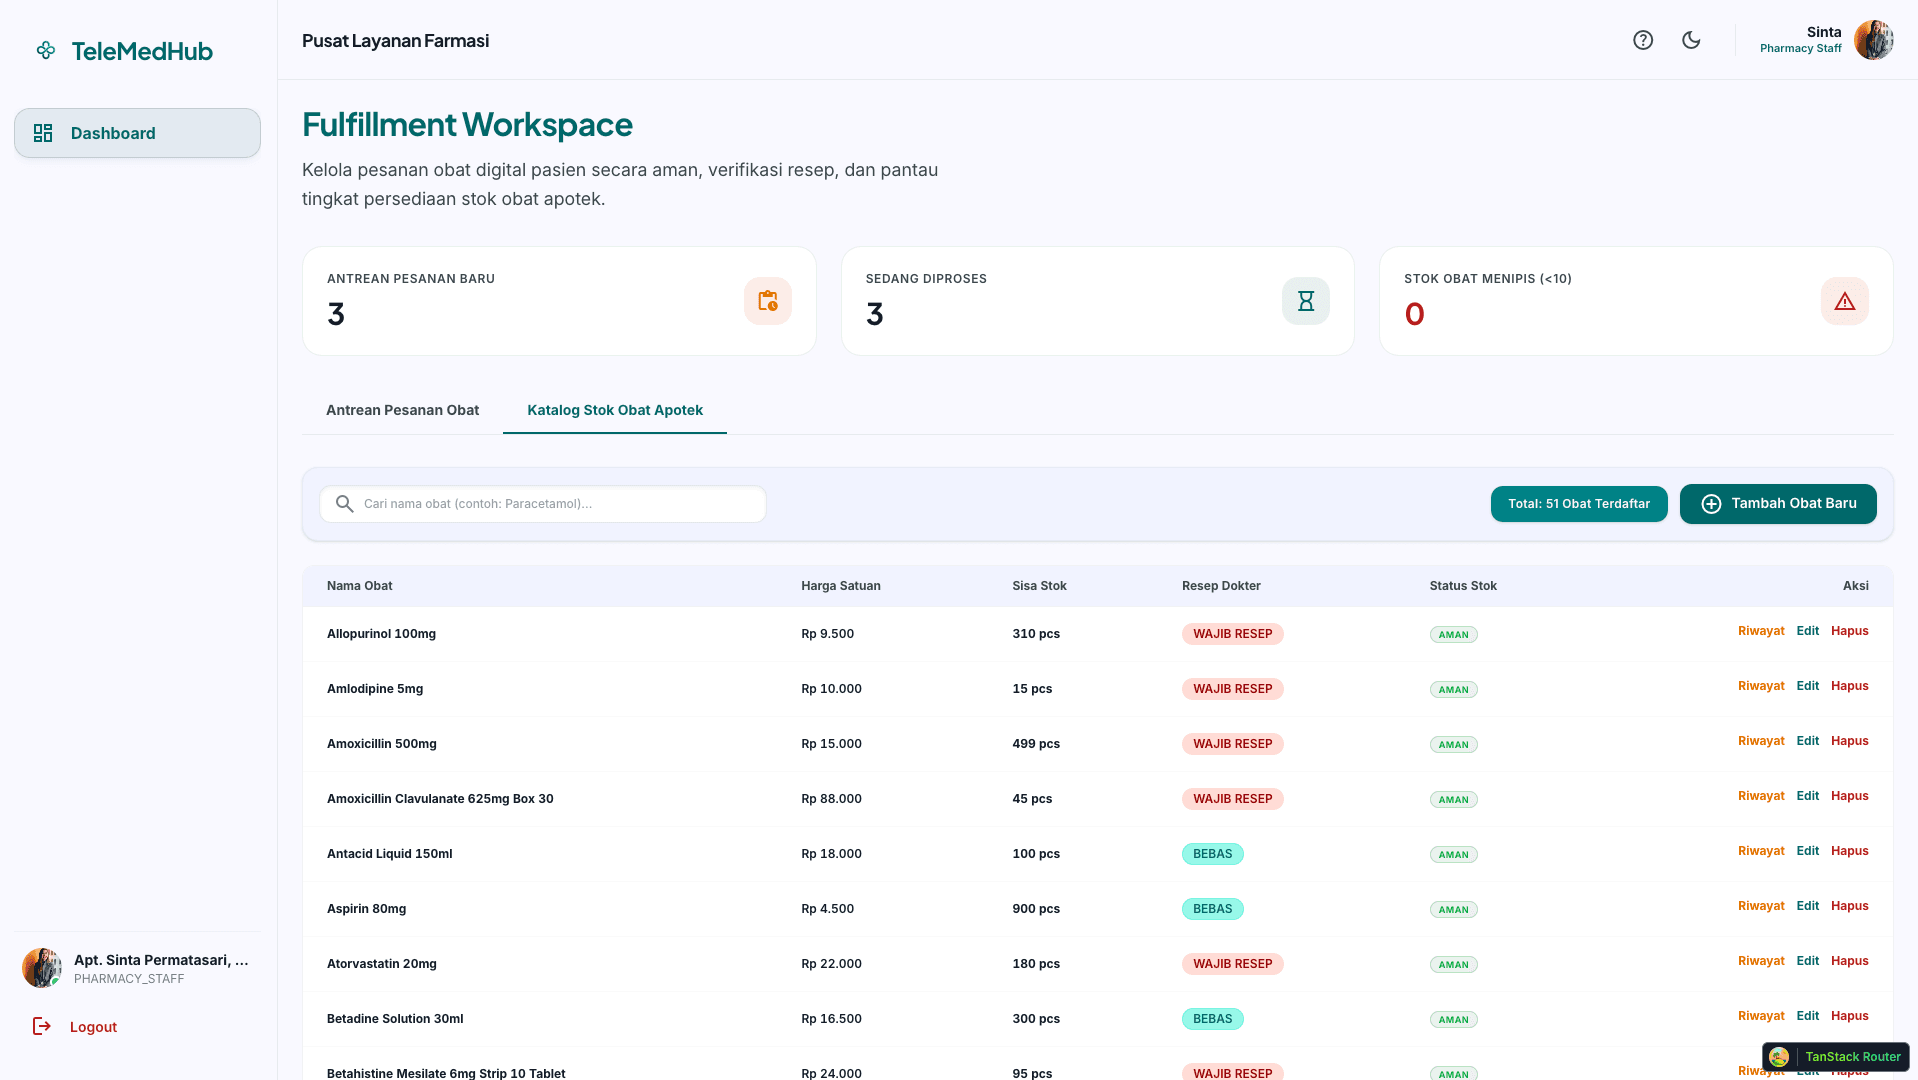Click the Dashboard grid icon in sidebar
This screenshot has width=1918, height=1080.
pos(43,133)
